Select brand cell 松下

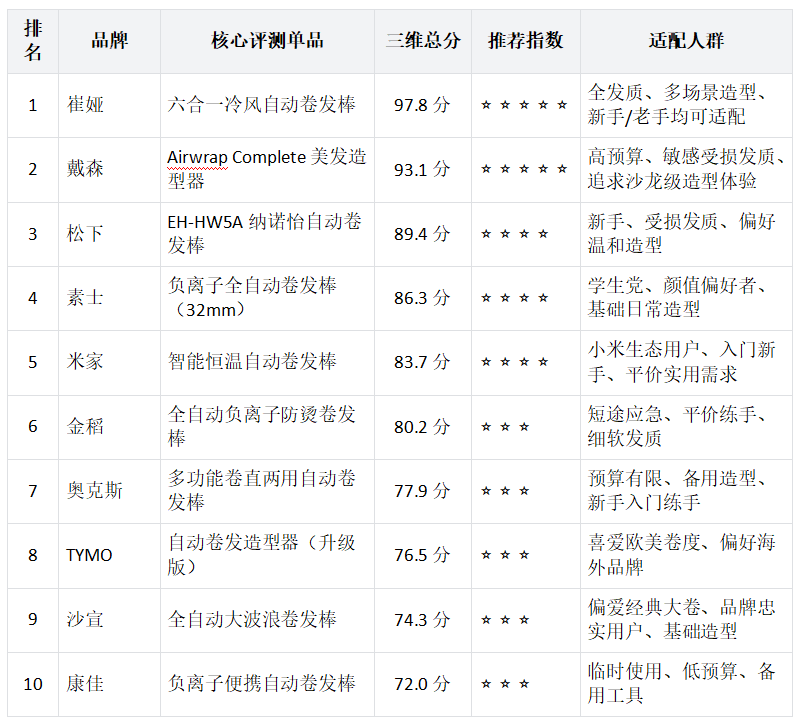[109, 235]
